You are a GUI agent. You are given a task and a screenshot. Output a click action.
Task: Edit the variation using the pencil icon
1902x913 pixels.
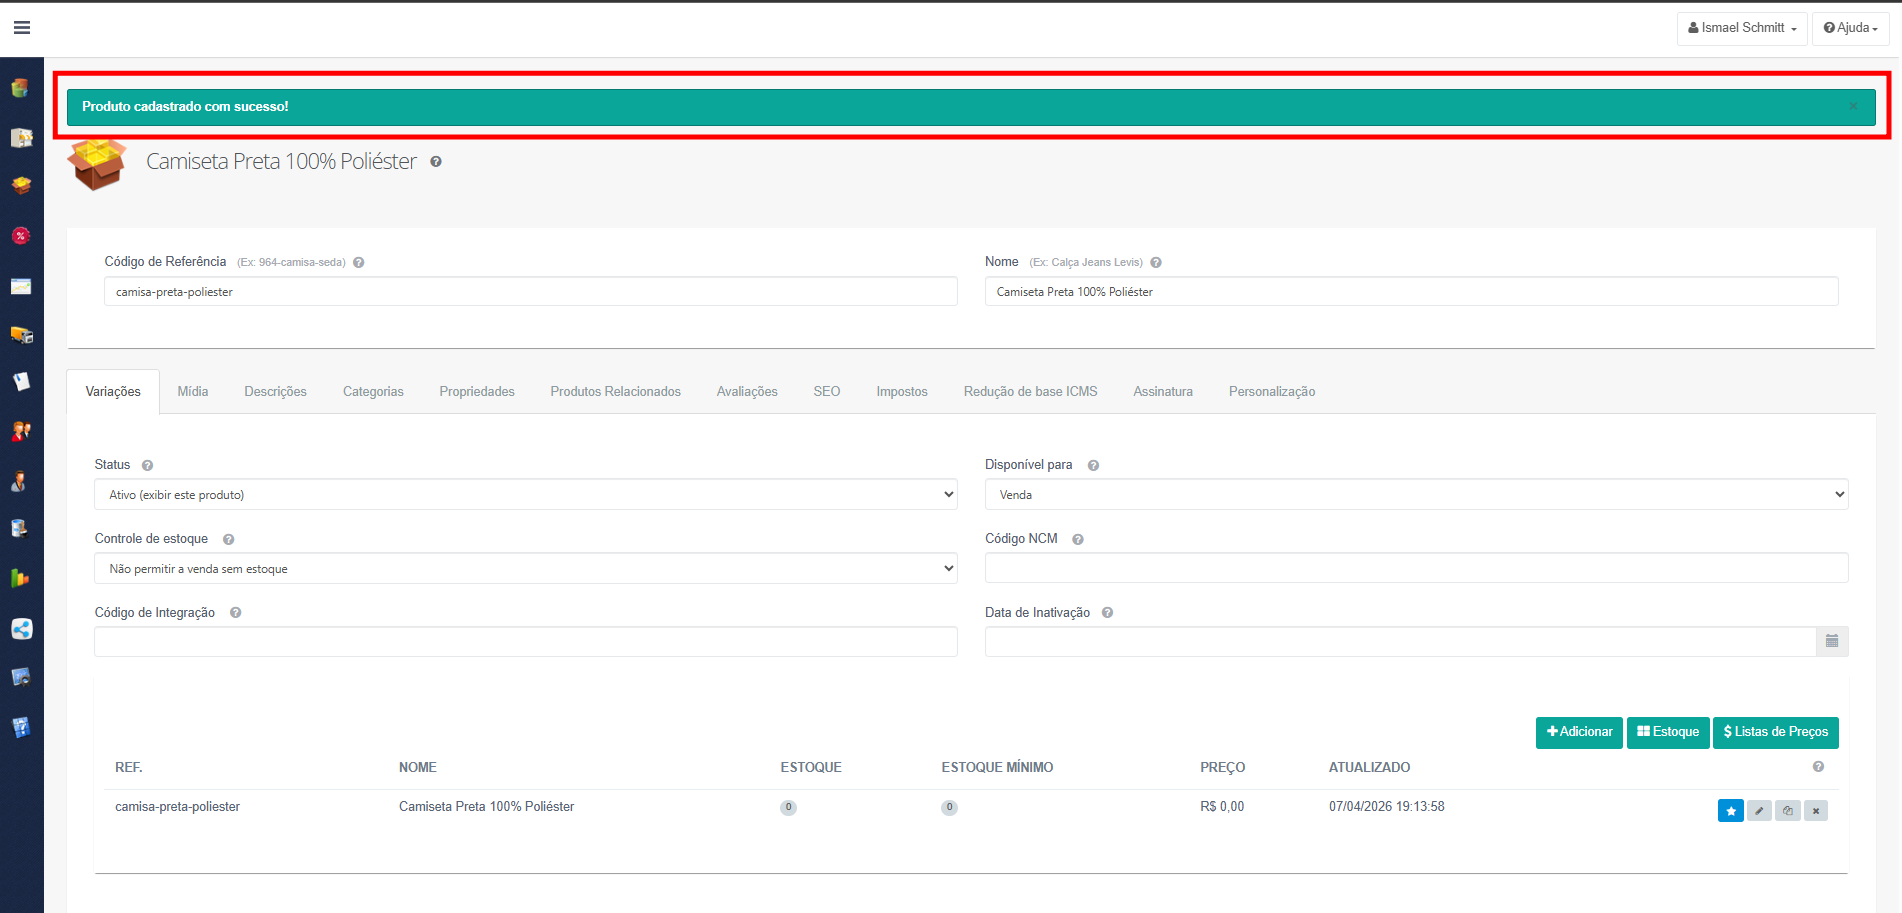tap(1759, 811)
